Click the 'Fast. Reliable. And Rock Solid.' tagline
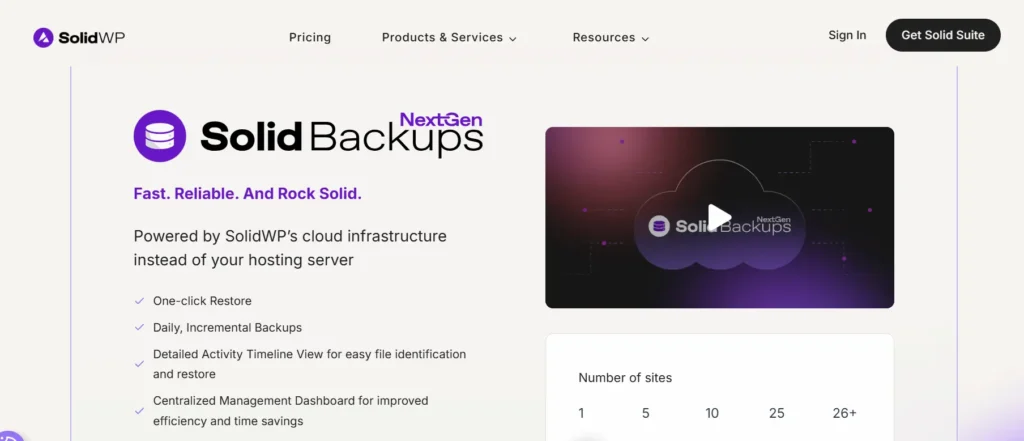Image resolution: width=1024 pixels, height=441 pixels. tap(248, 194)
